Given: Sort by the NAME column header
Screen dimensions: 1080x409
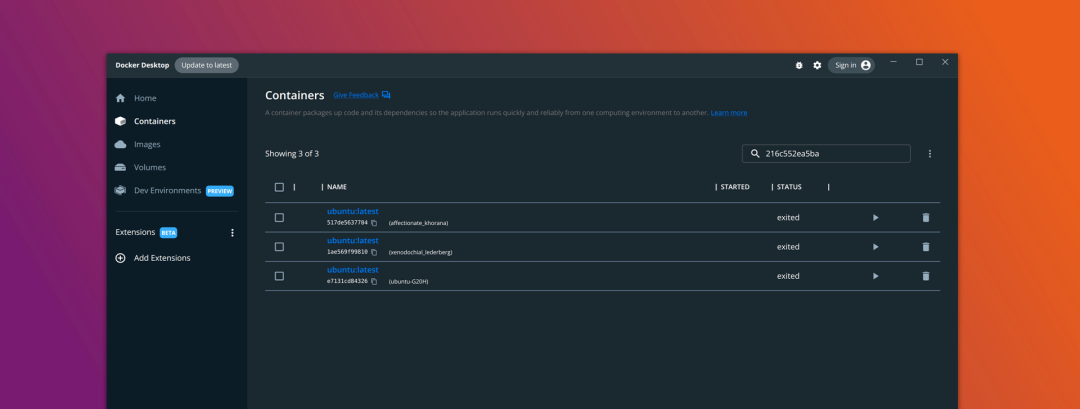Looking at the screenshot, I should 337,187.
